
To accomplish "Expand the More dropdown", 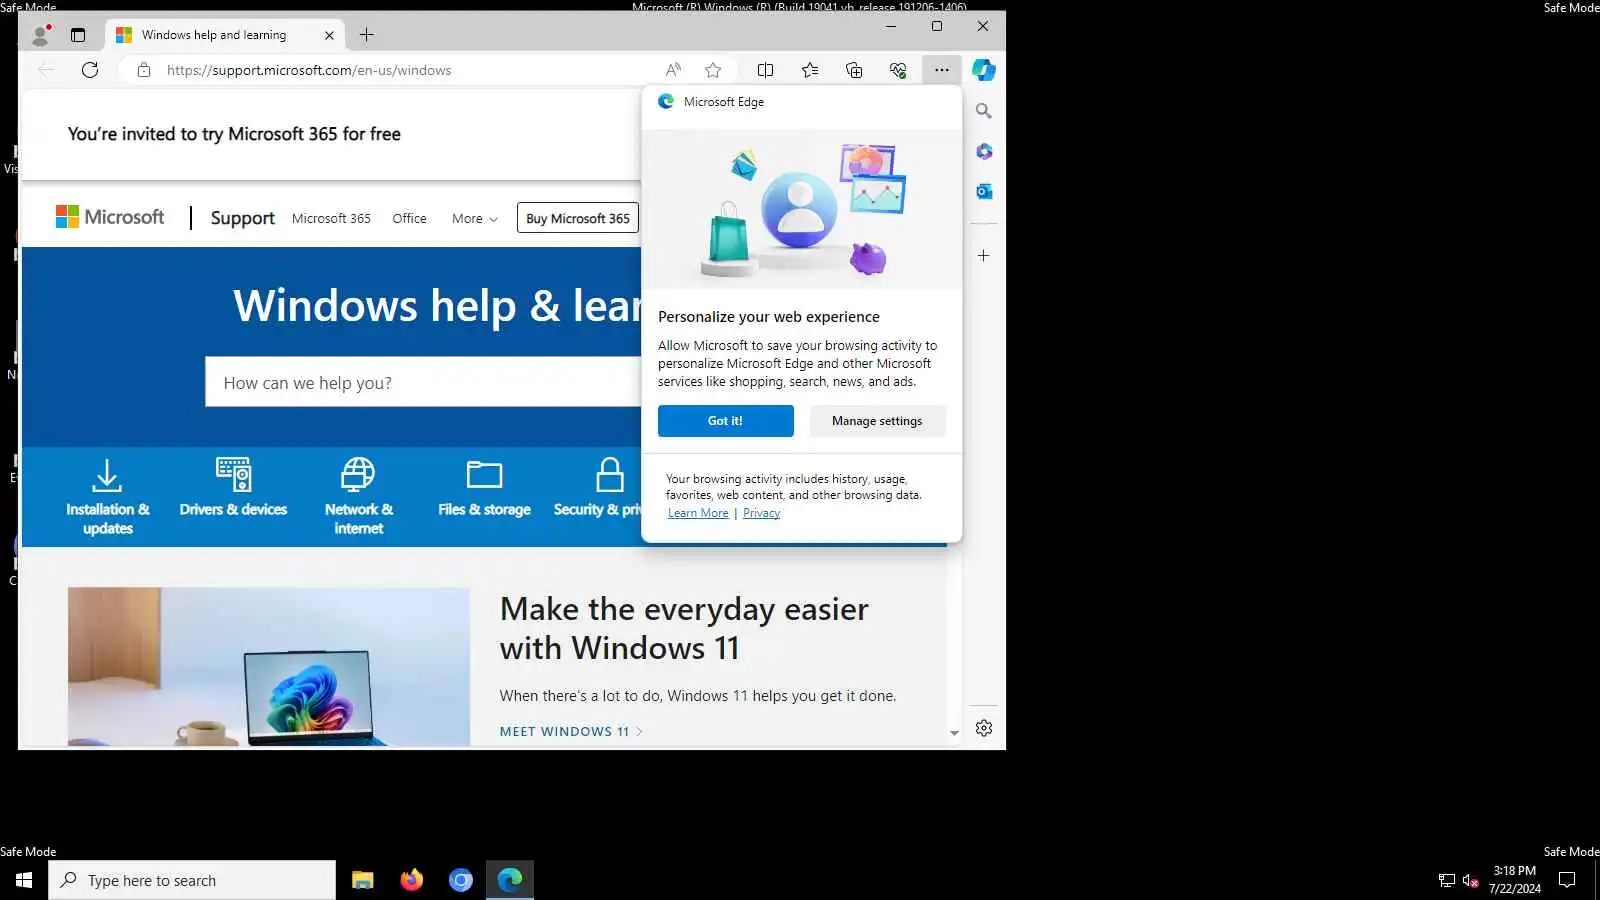I will tap(475, 218).
